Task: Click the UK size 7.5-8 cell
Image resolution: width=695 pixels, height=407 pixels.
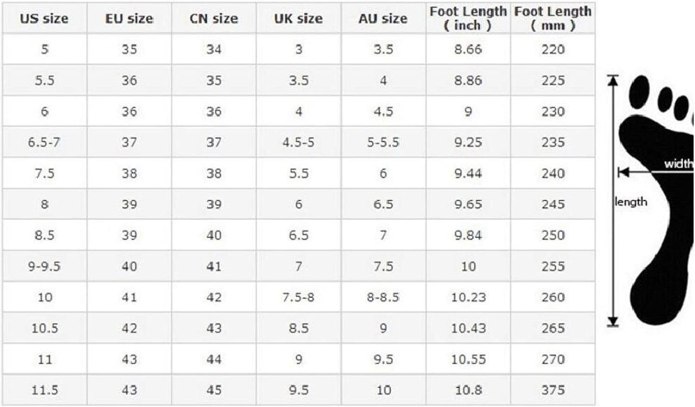Action: pos(298,297)
